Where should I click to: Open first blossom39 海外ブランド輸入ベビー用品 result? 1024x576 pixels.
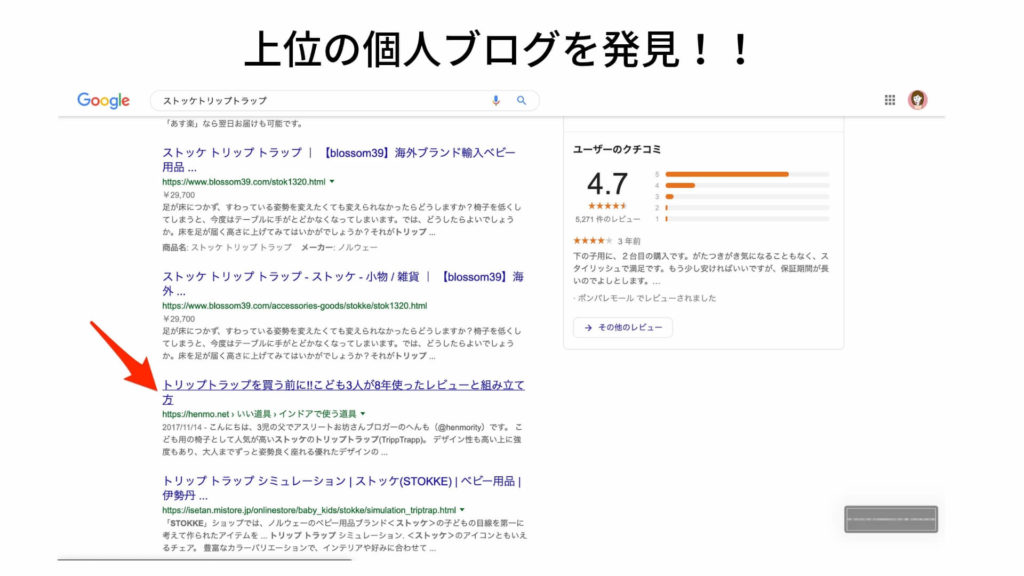pos(339,160)
